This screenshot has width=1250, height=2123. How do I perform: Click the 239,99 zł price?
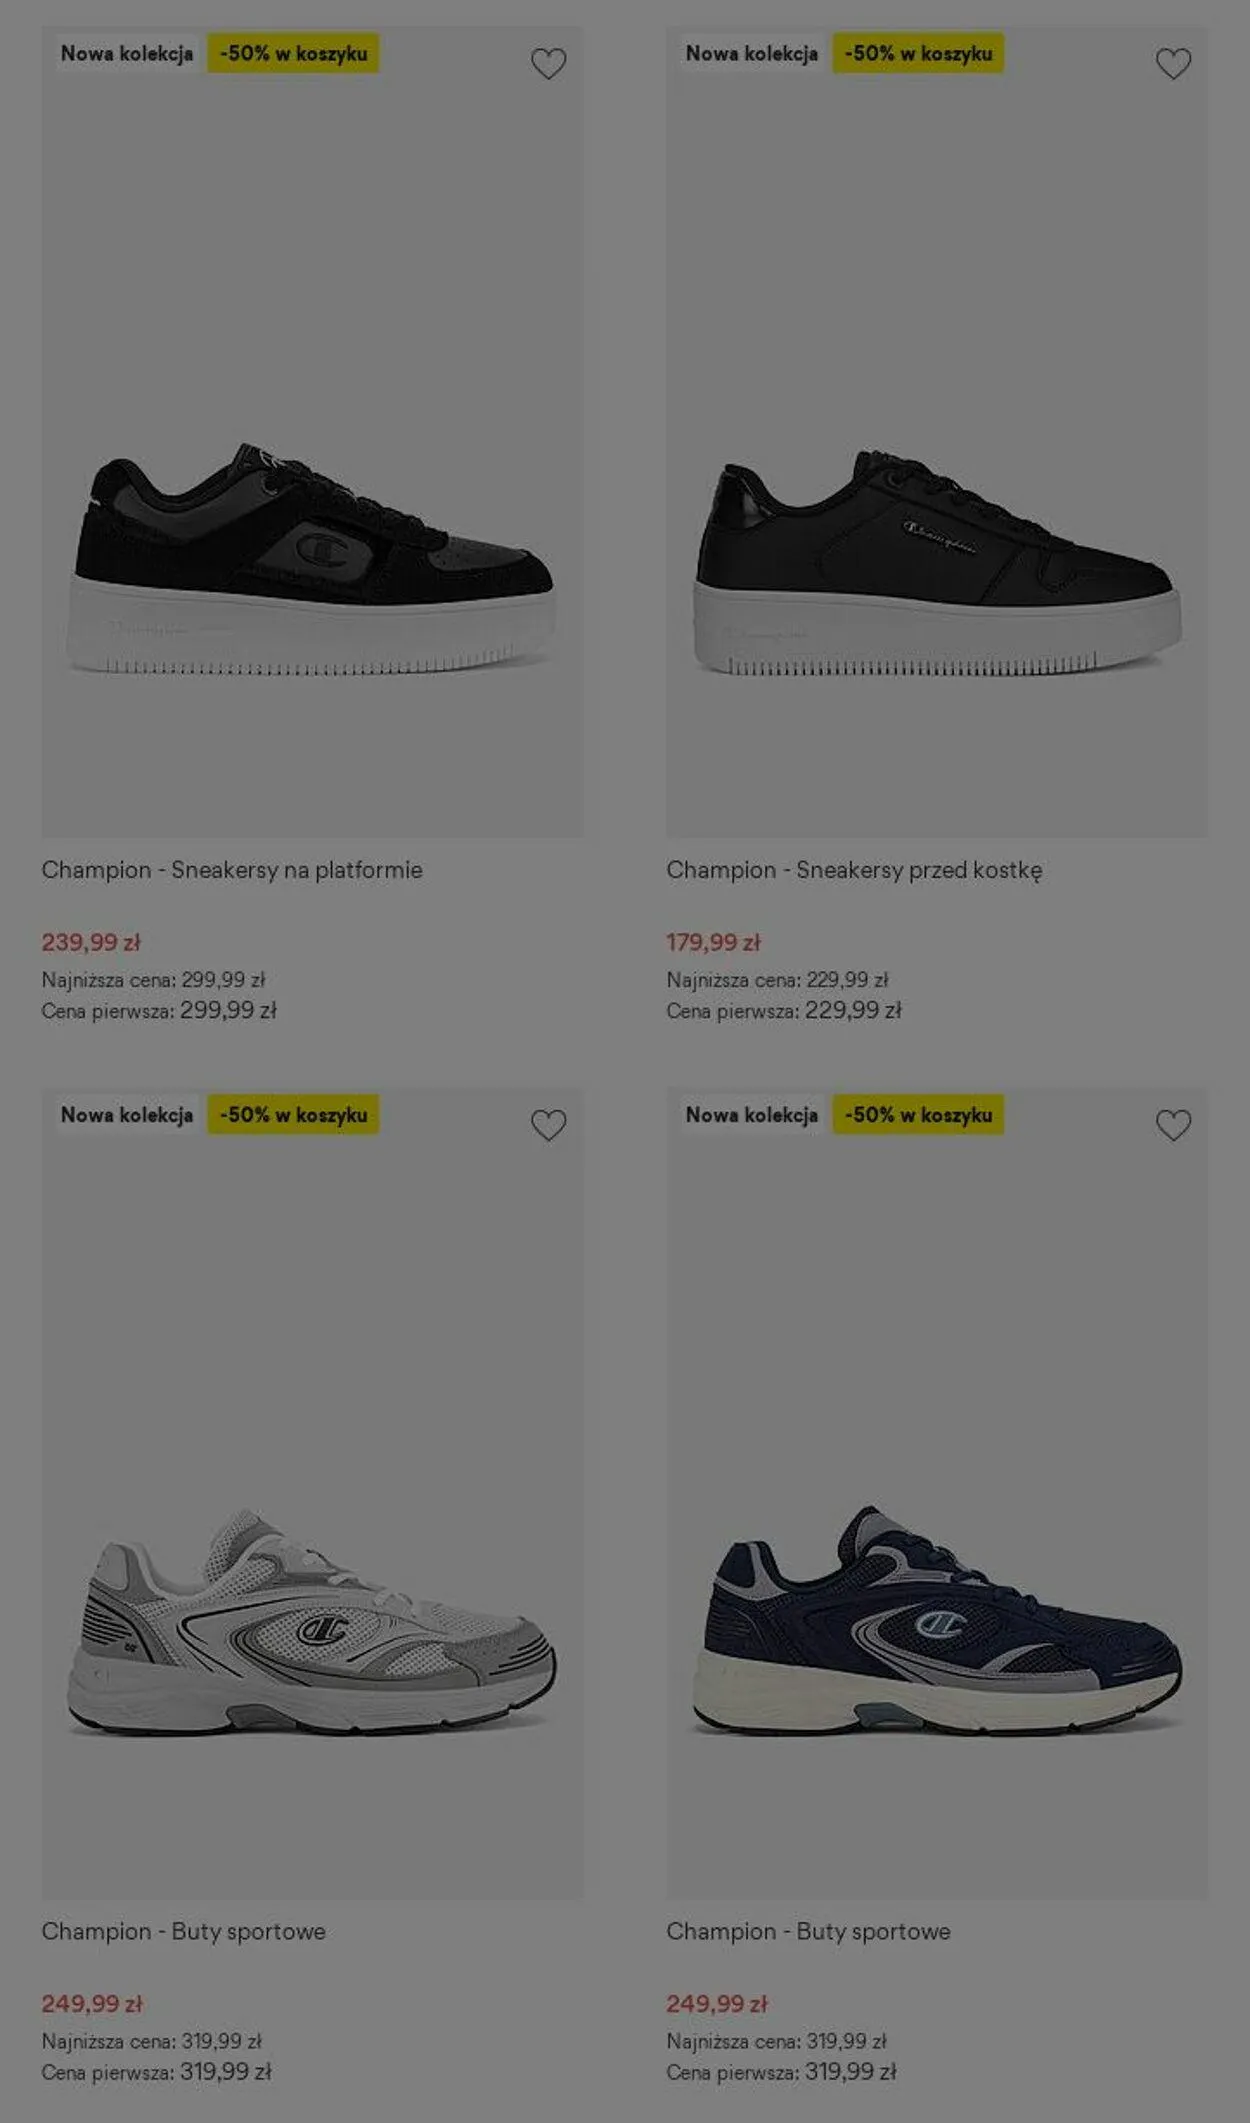(x=91, y=942)
